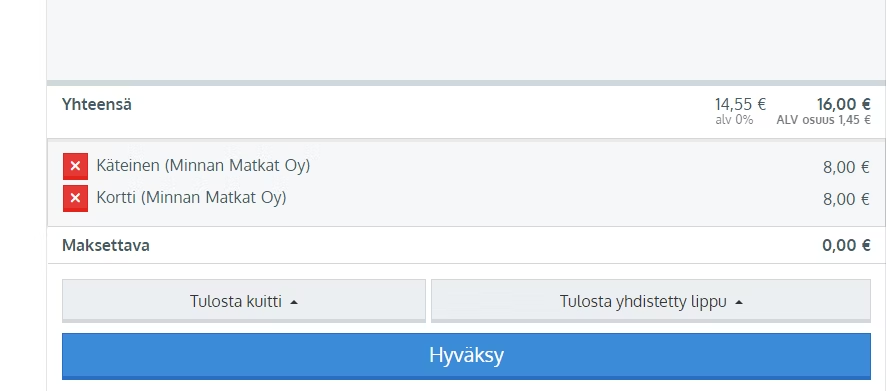Click the 8,00 € amount for Kortti
The height and width of the screenshot is (391, 886).
pyautogui.click(x=846, y=199)
